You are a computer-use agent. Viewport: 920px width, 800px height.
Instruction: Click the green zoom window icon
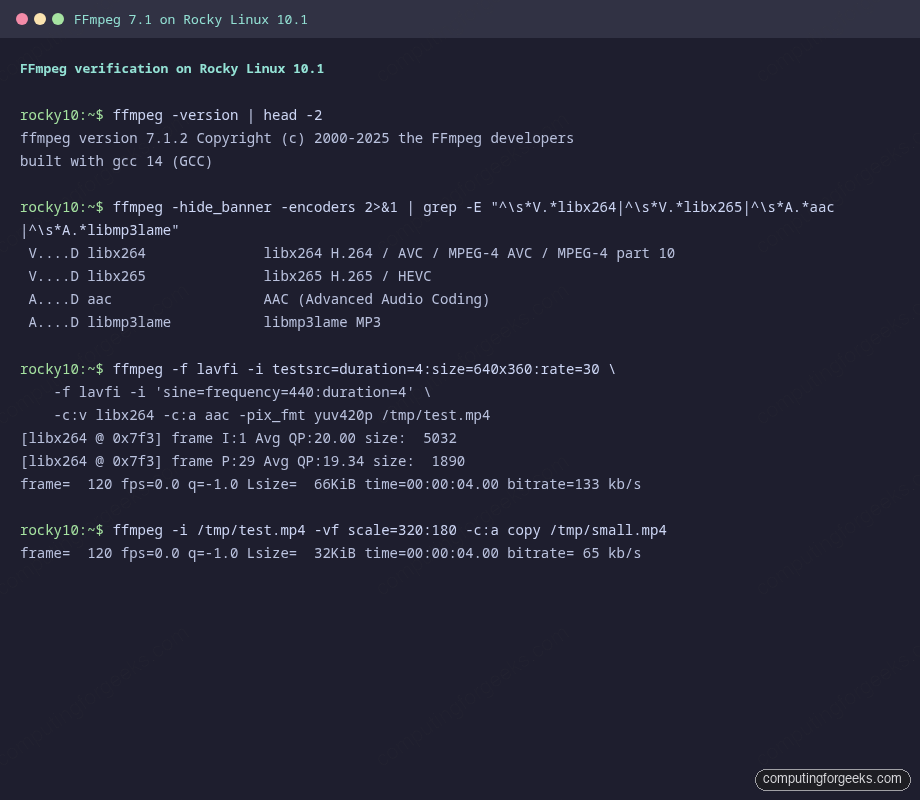coord(57,18)
